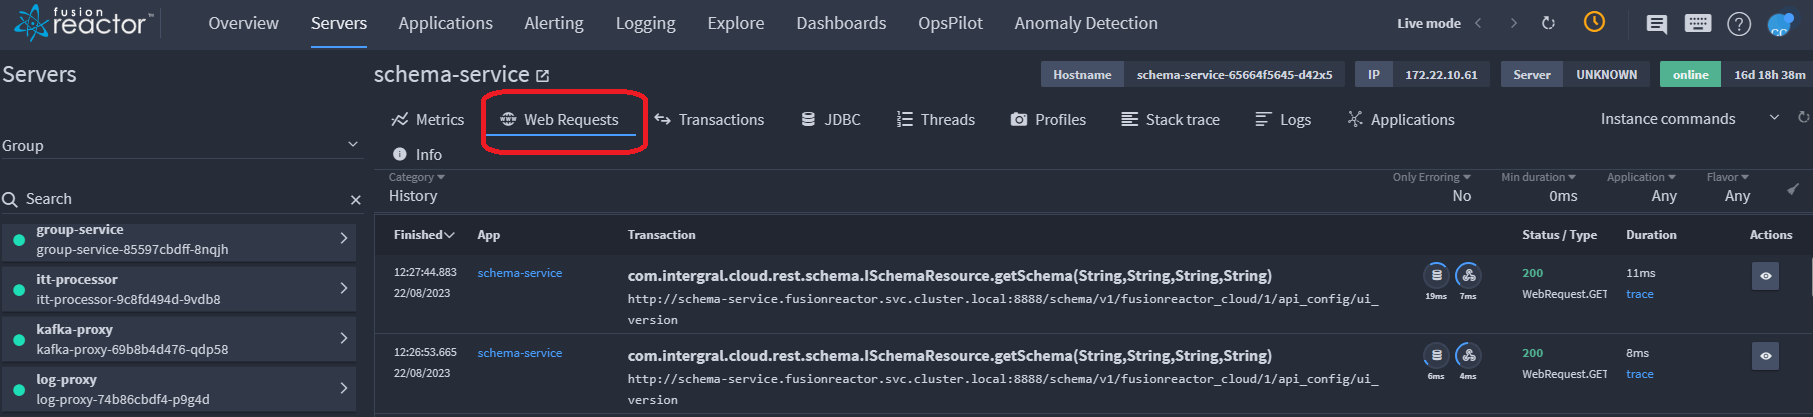The height and width of the screenshot is (417, 1813).
Task: Switch to the Logs tab
Action: (x=1283, y=119)
